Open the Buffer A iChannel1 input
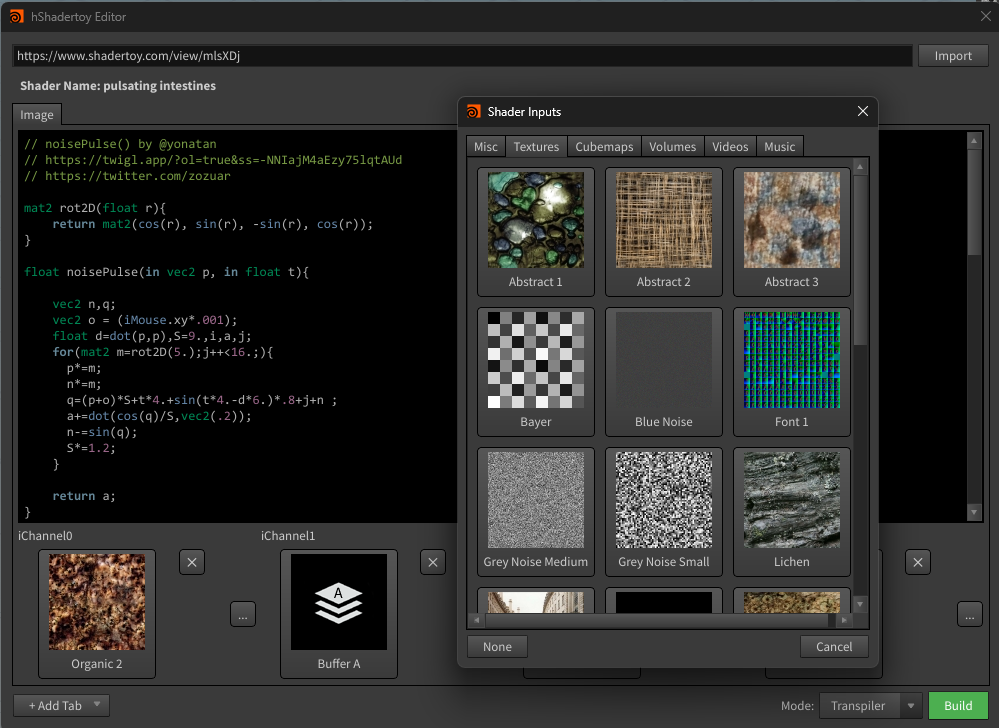Image resolution: width=999 pixels, height=728 pixels. (x=339, y=614)
